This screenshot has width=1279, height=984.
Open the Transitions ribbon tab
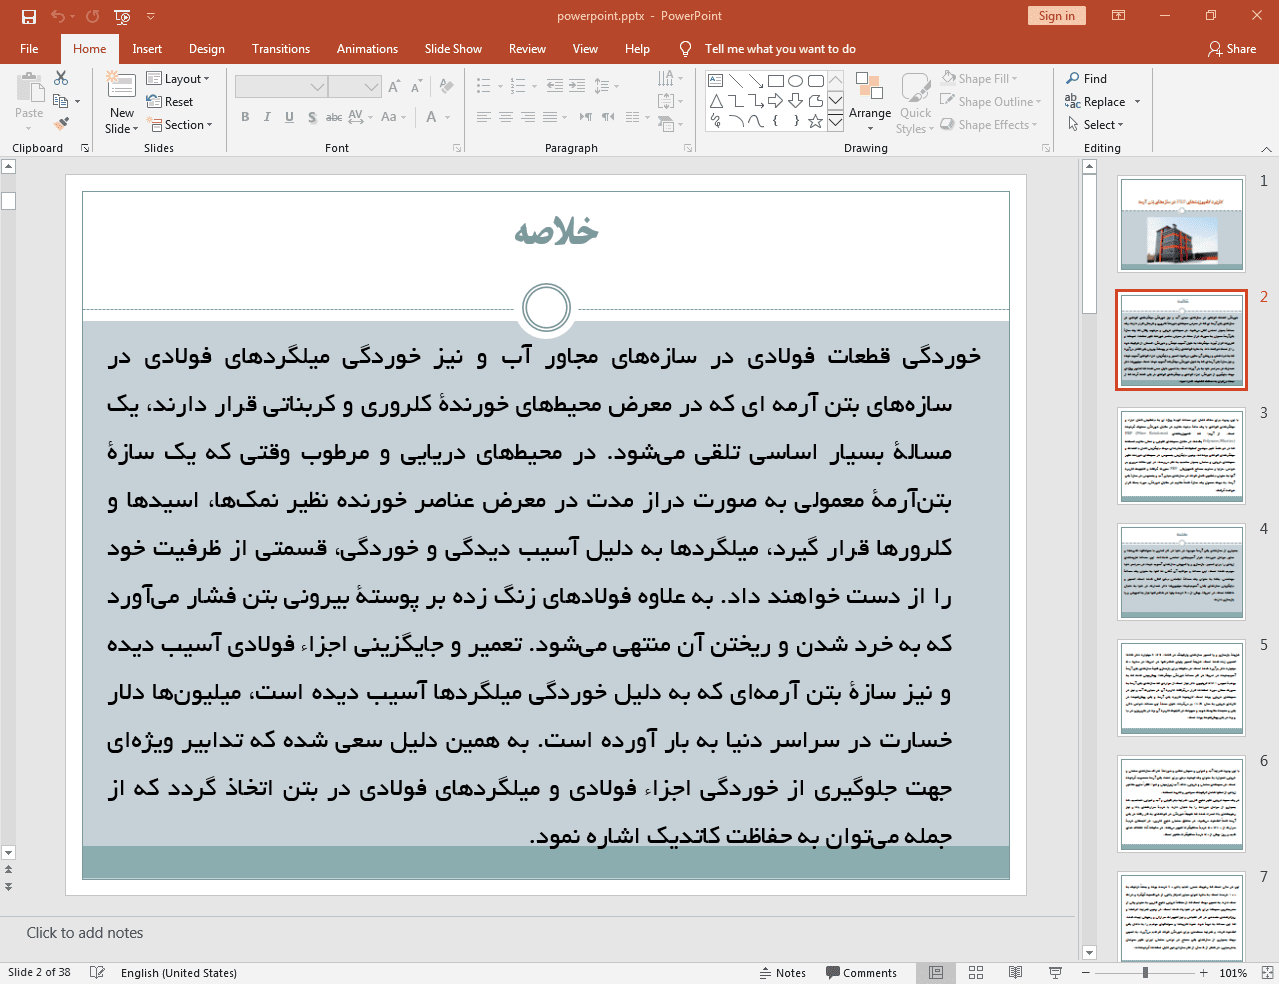281,49
